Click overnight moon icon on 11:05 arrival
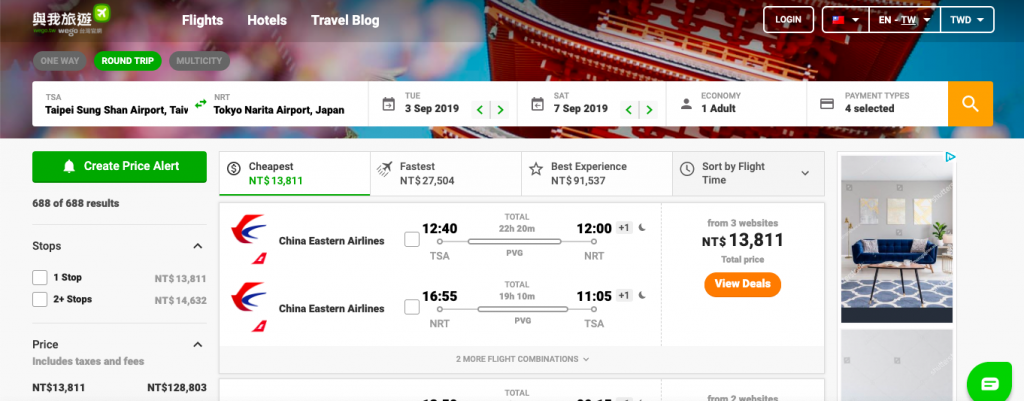Screen dimensions: 1024x401 click(x=643, y=295)
